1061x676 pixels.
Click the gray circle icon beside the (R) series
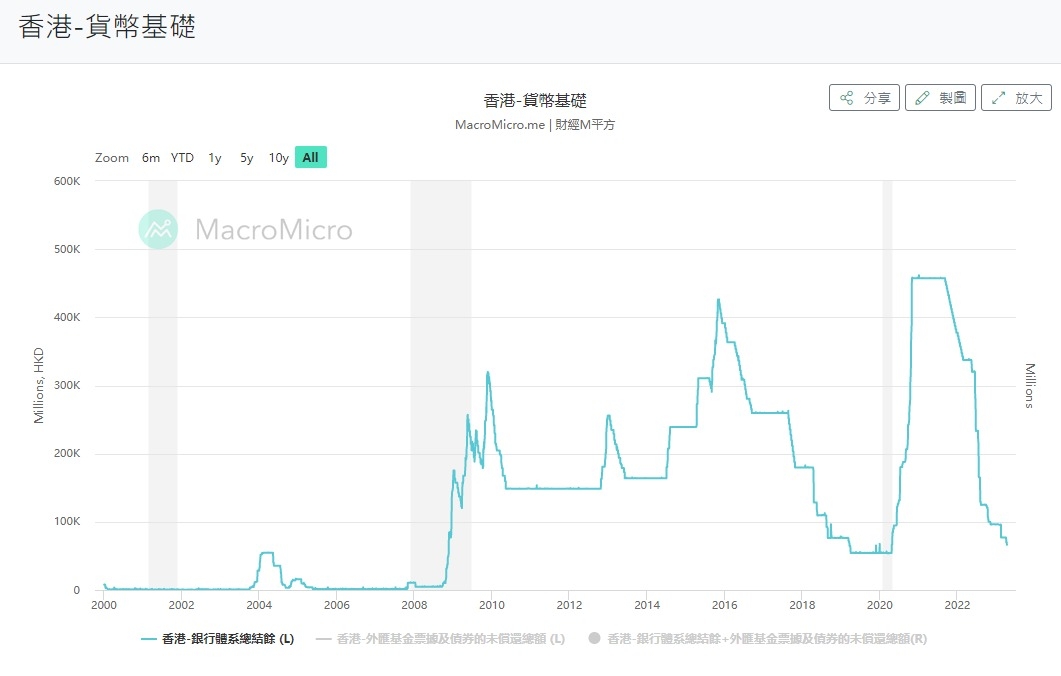tap(593, 639)
